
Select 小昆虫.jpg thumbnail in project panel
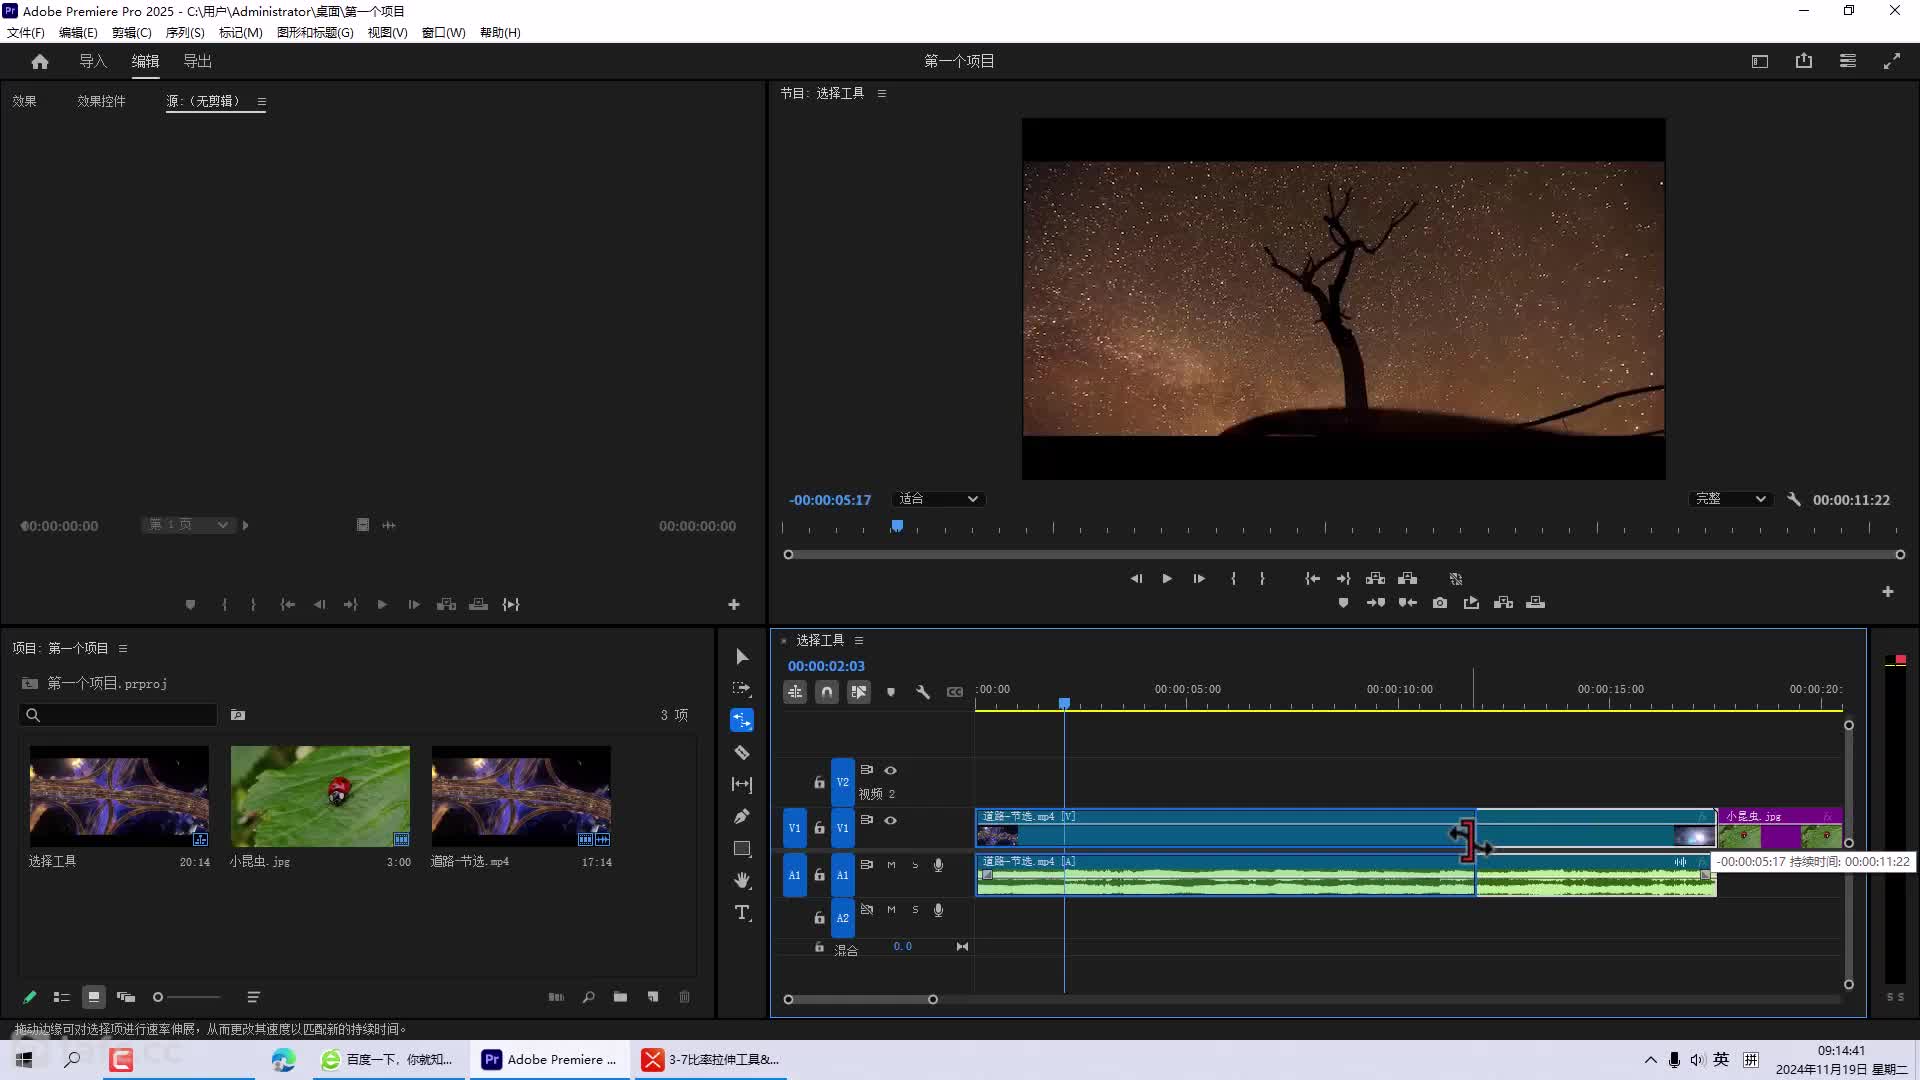coord(320,796)
